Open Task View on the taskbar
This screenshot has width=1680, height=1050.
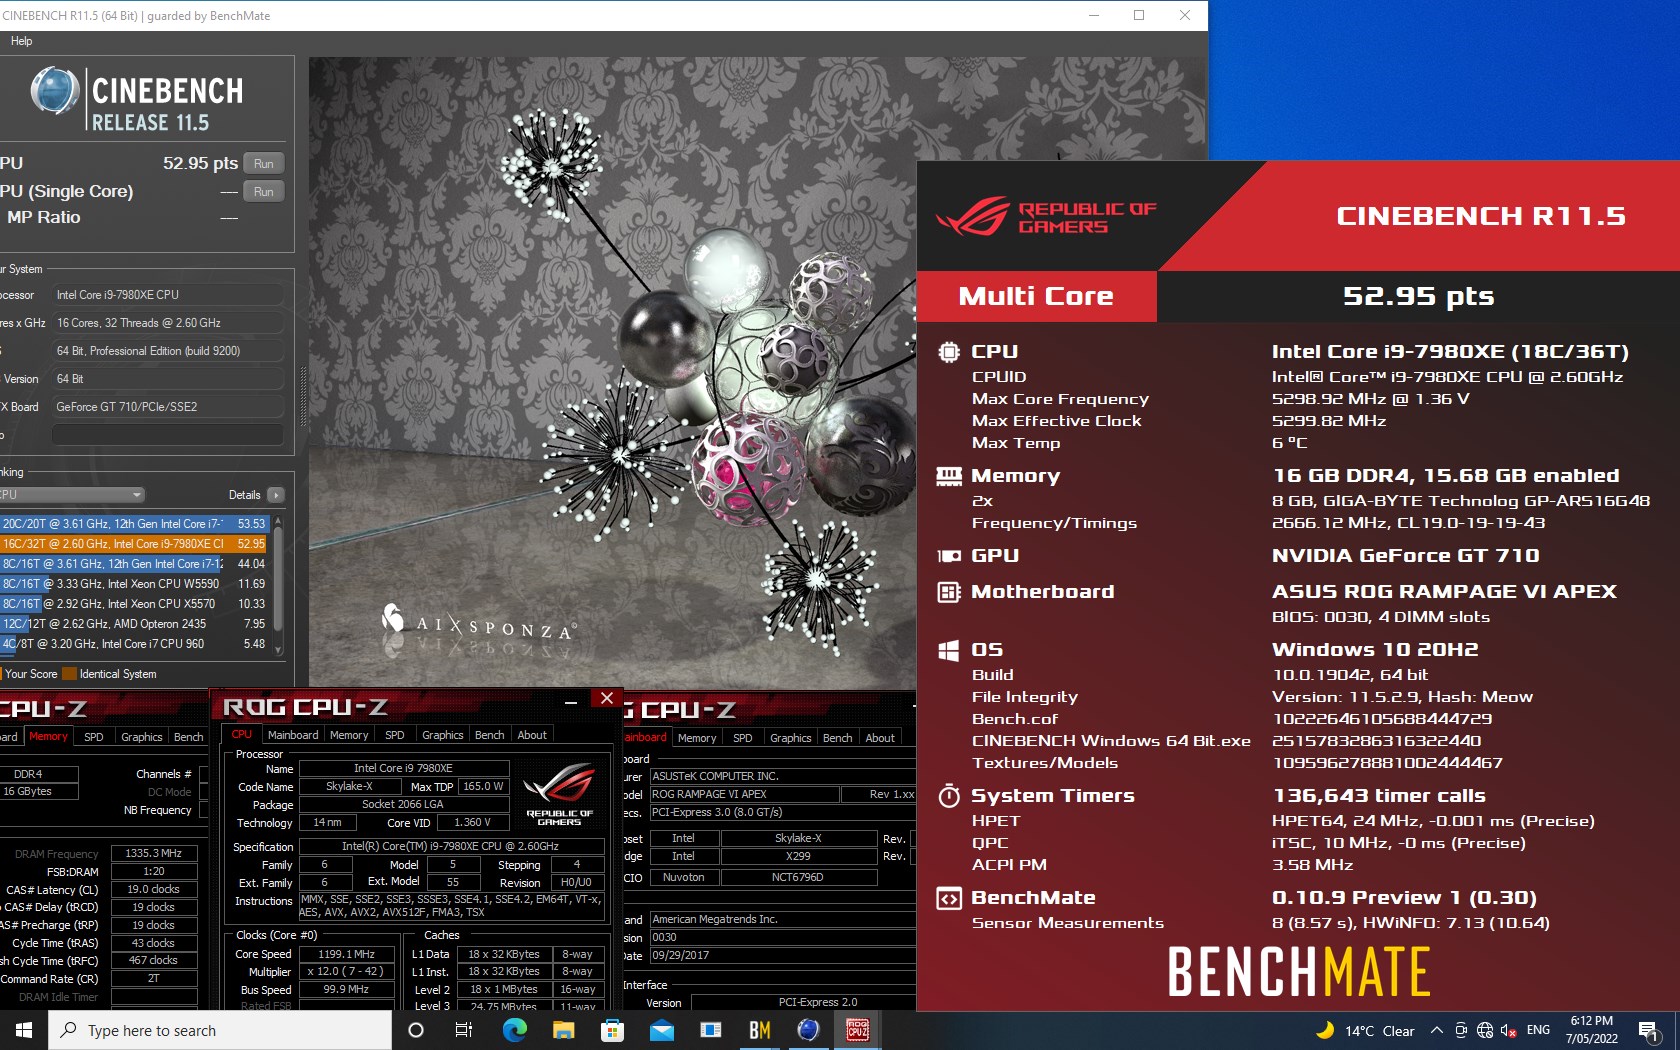click(464, 1030)
